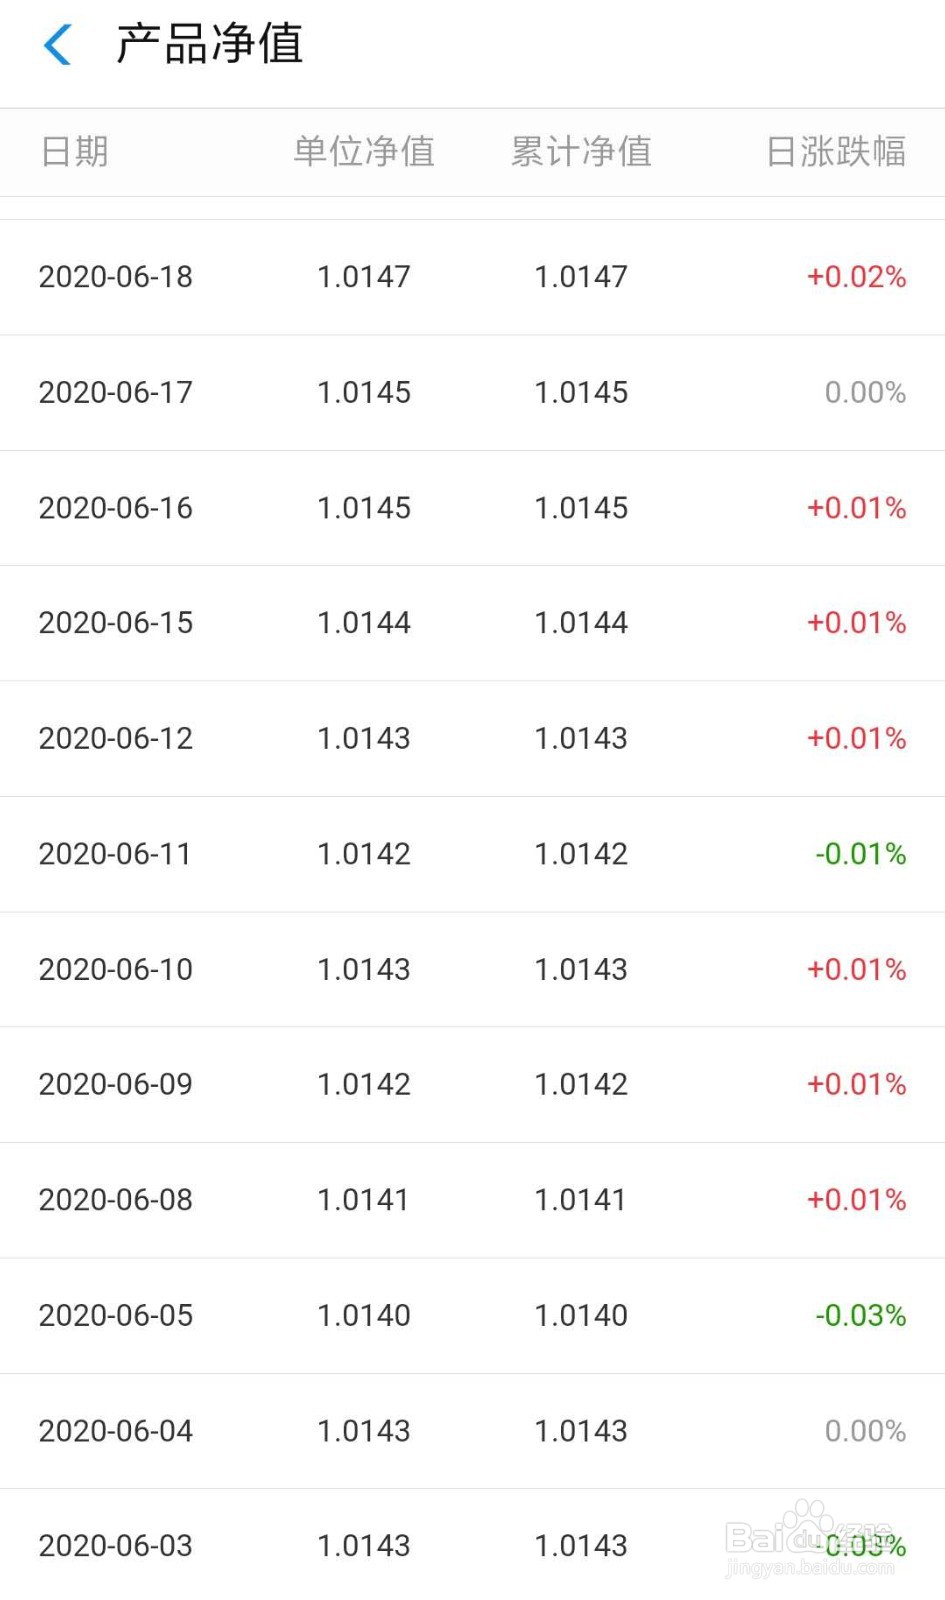Select the 日期 column header

tap(74, 152)
